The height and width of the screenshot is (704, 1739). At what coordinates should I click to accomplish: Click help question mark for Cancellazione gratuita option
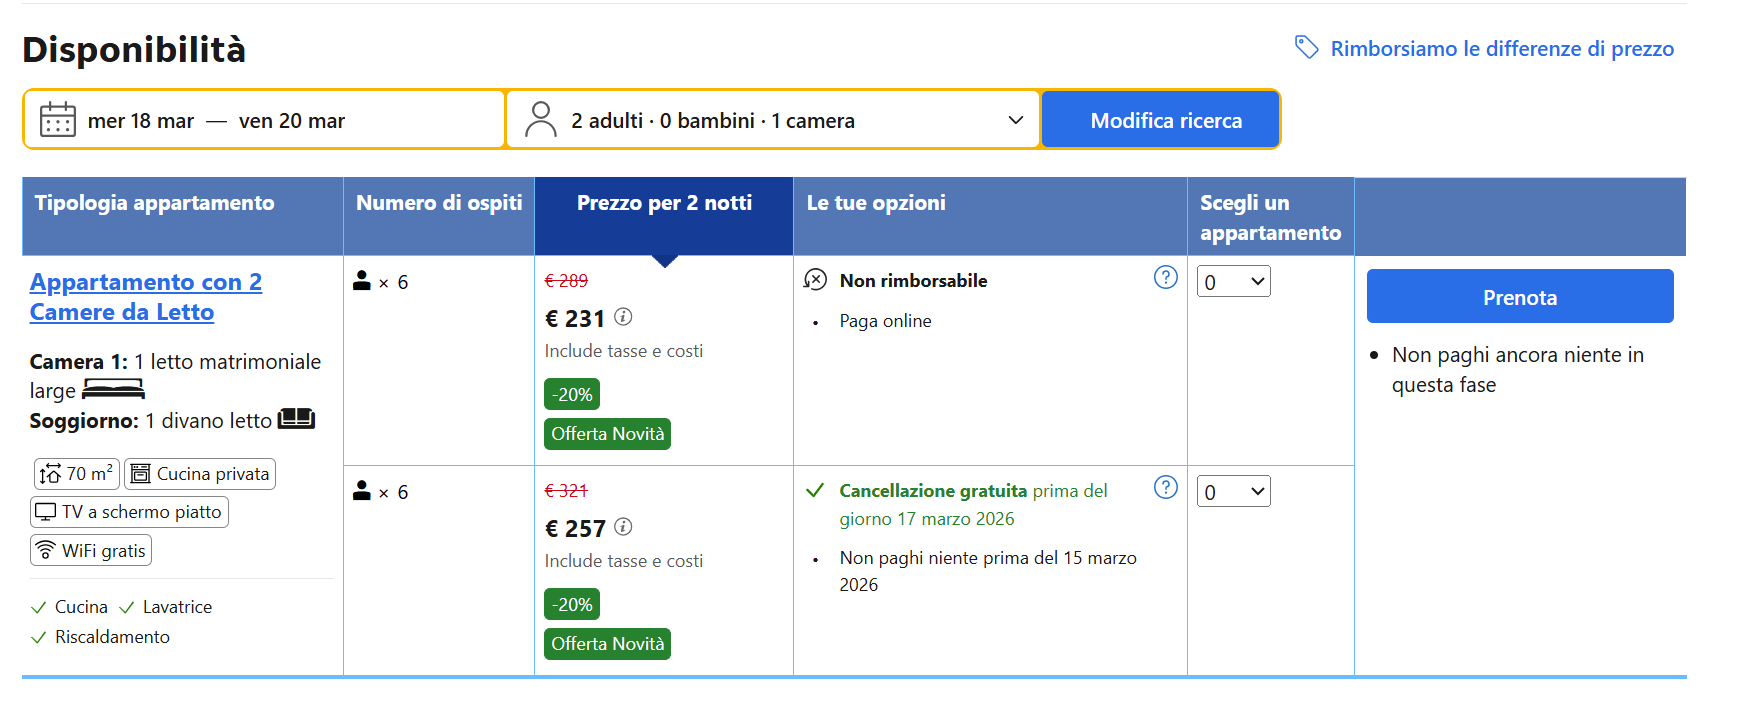(1166, 487)
